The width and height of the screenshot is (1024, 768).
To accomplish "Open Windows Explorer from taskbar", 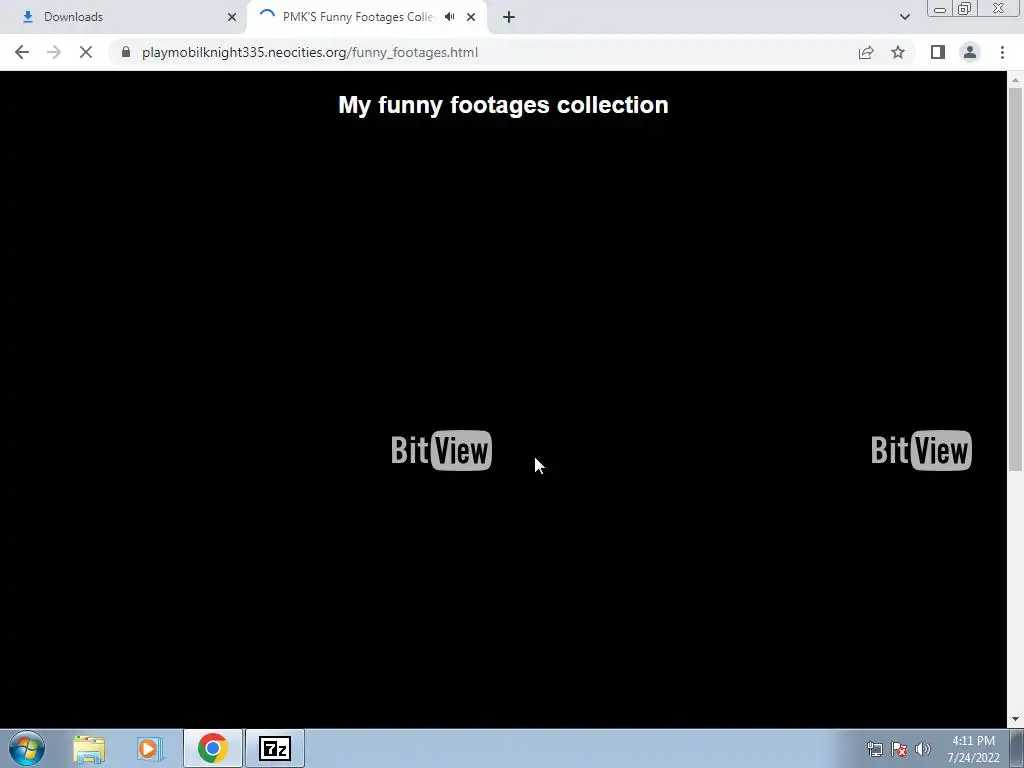I will point(89,748).
